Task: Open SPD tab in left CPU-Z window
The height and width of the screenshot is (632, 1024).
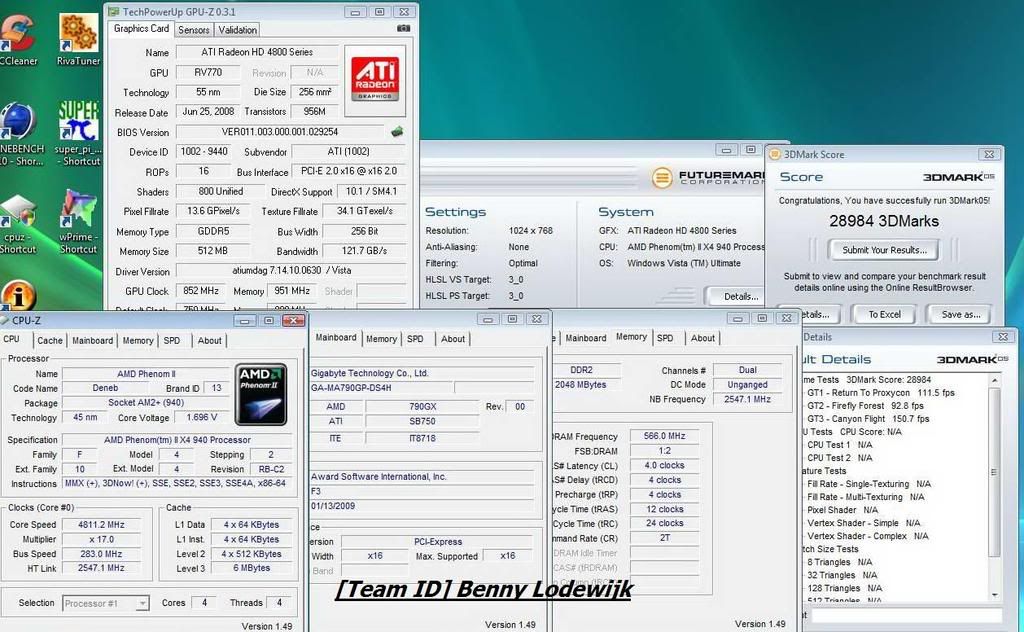Action: pos(172,341)
